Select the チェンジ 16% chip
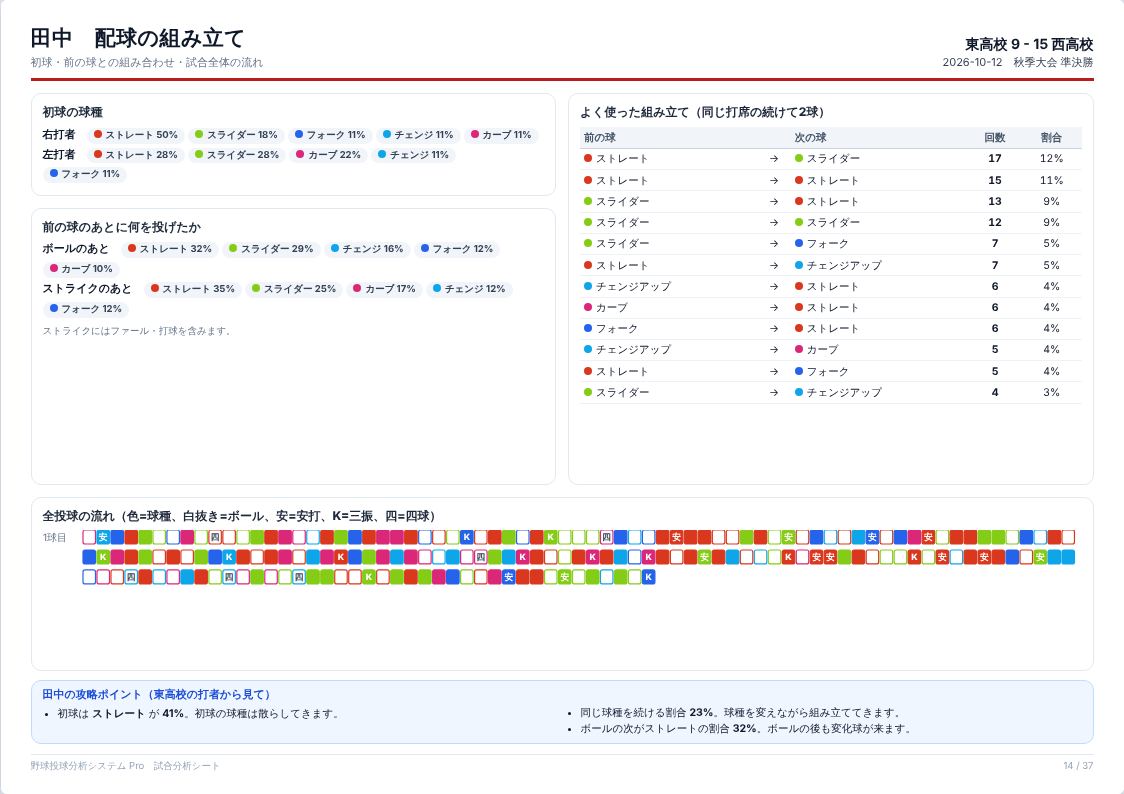The height and width of the screenshot is (794, 1124). [x=367, y=249]
